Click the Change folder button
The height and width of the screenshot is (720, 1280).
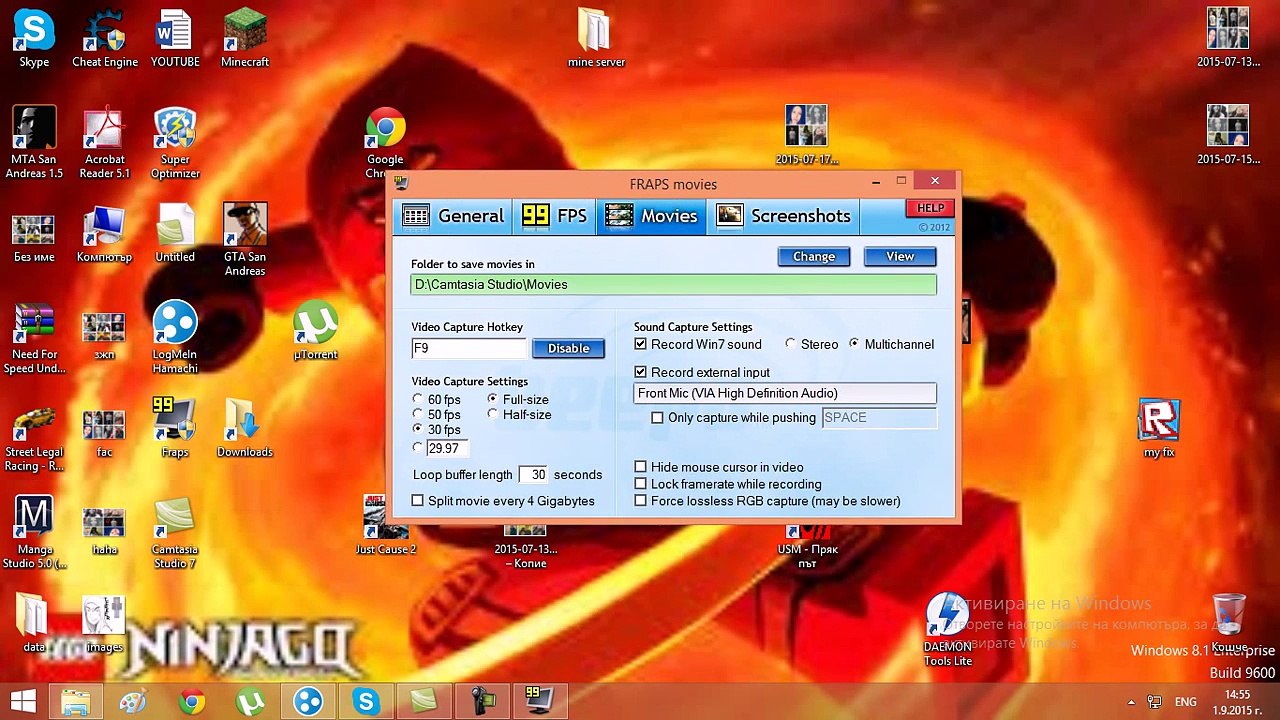coord(814,257)
